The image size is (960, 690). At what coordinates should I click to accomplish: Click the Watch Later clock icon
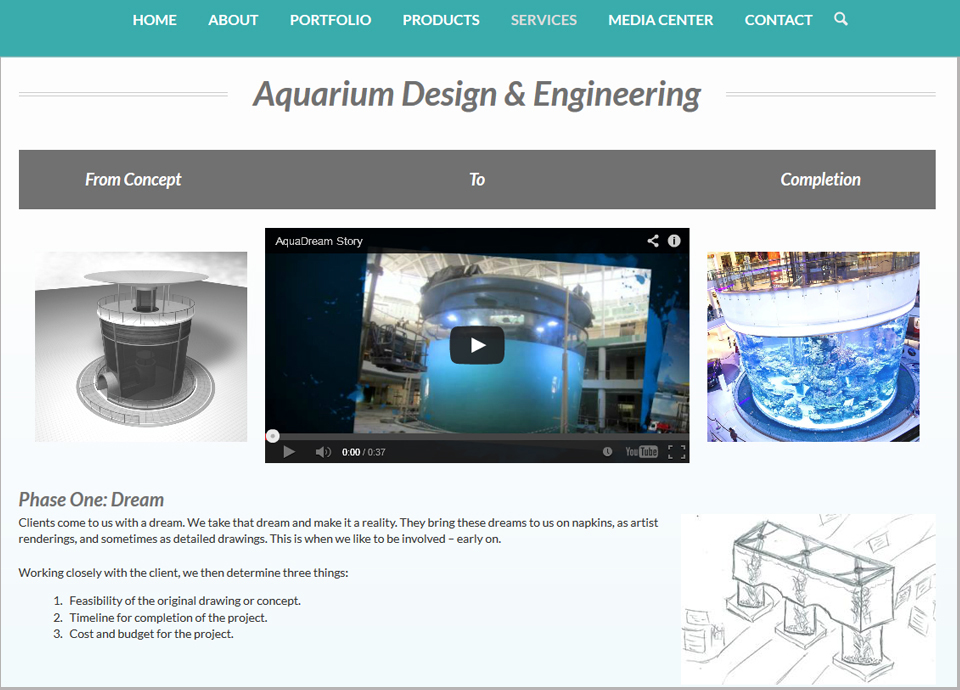pyautogui.click(x=607, y=452)
